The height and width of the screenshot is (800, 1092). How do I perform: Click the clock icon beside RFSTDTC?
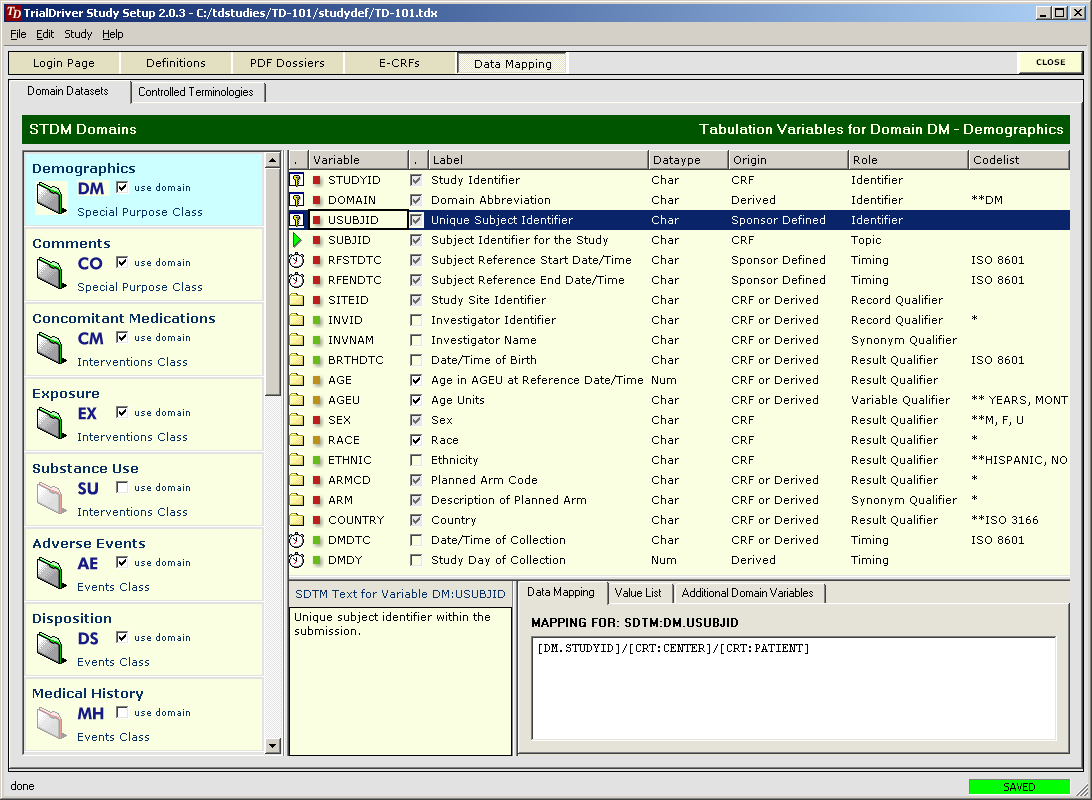coord(297,260)
